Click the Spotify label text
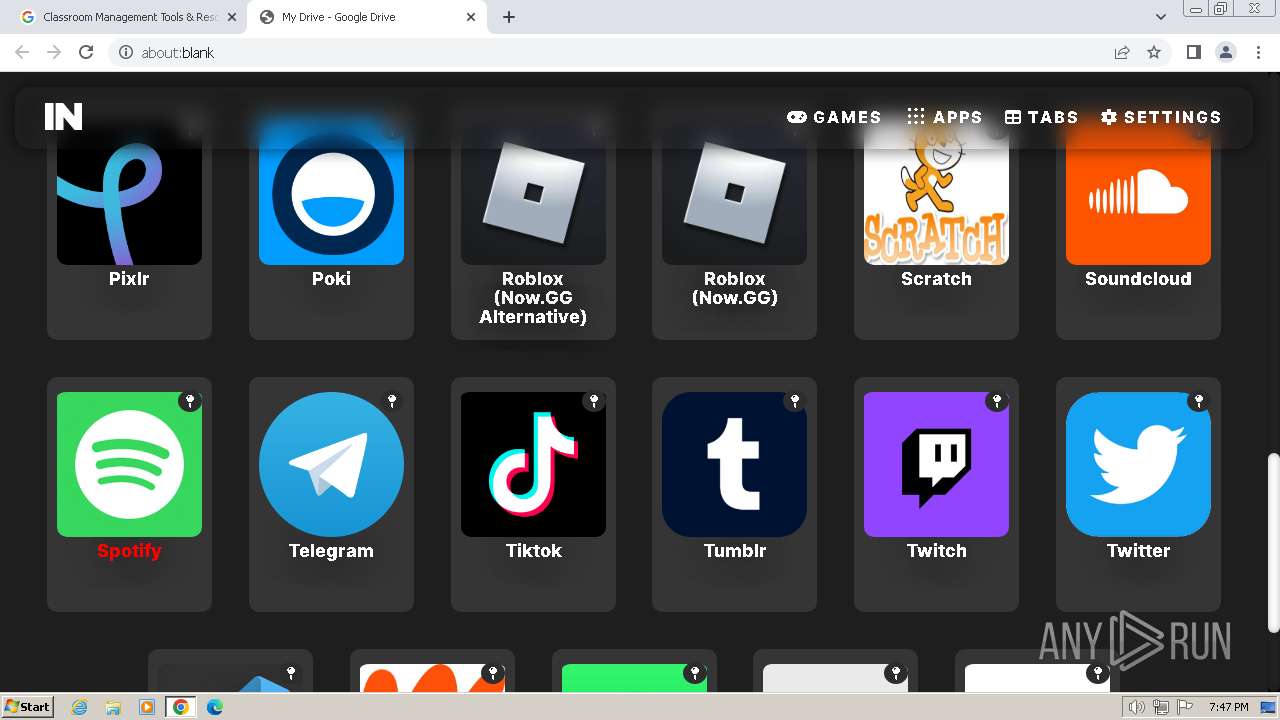 [x=129, y=551]
